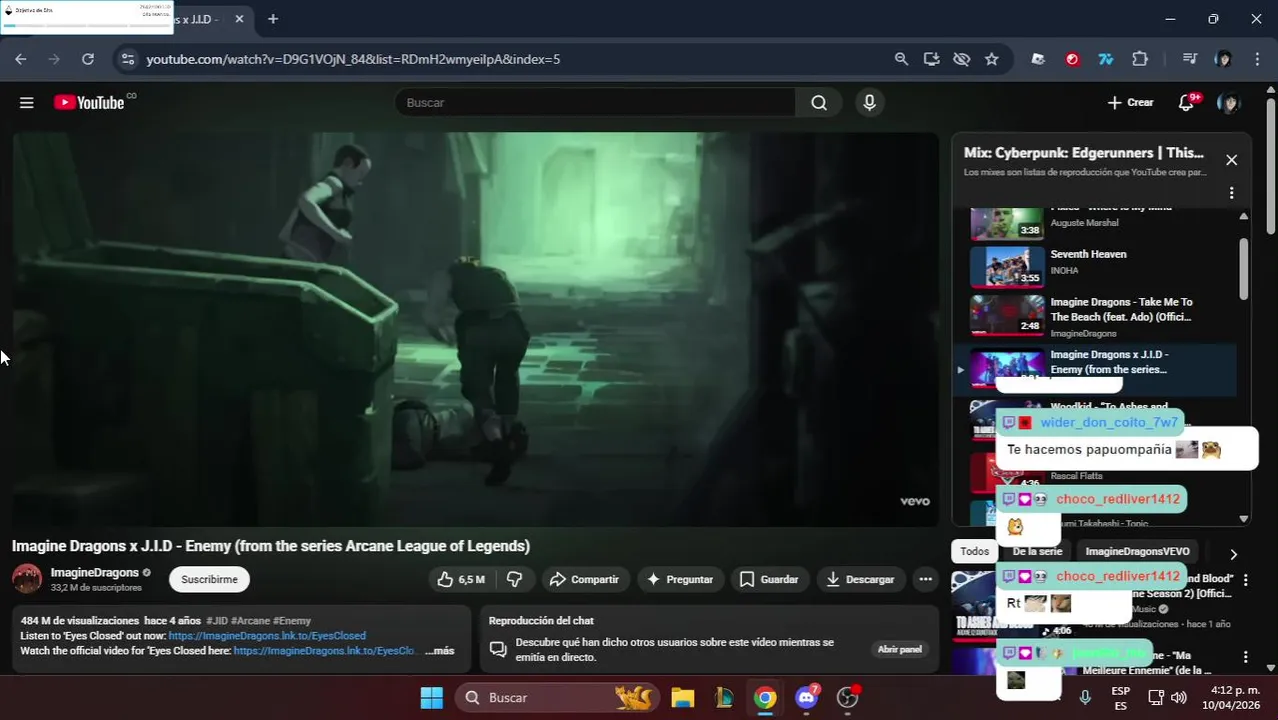Screen dimensions: 1278x720
Task: Open the Mix playlist three-dot options
Action: (1231, 193)
